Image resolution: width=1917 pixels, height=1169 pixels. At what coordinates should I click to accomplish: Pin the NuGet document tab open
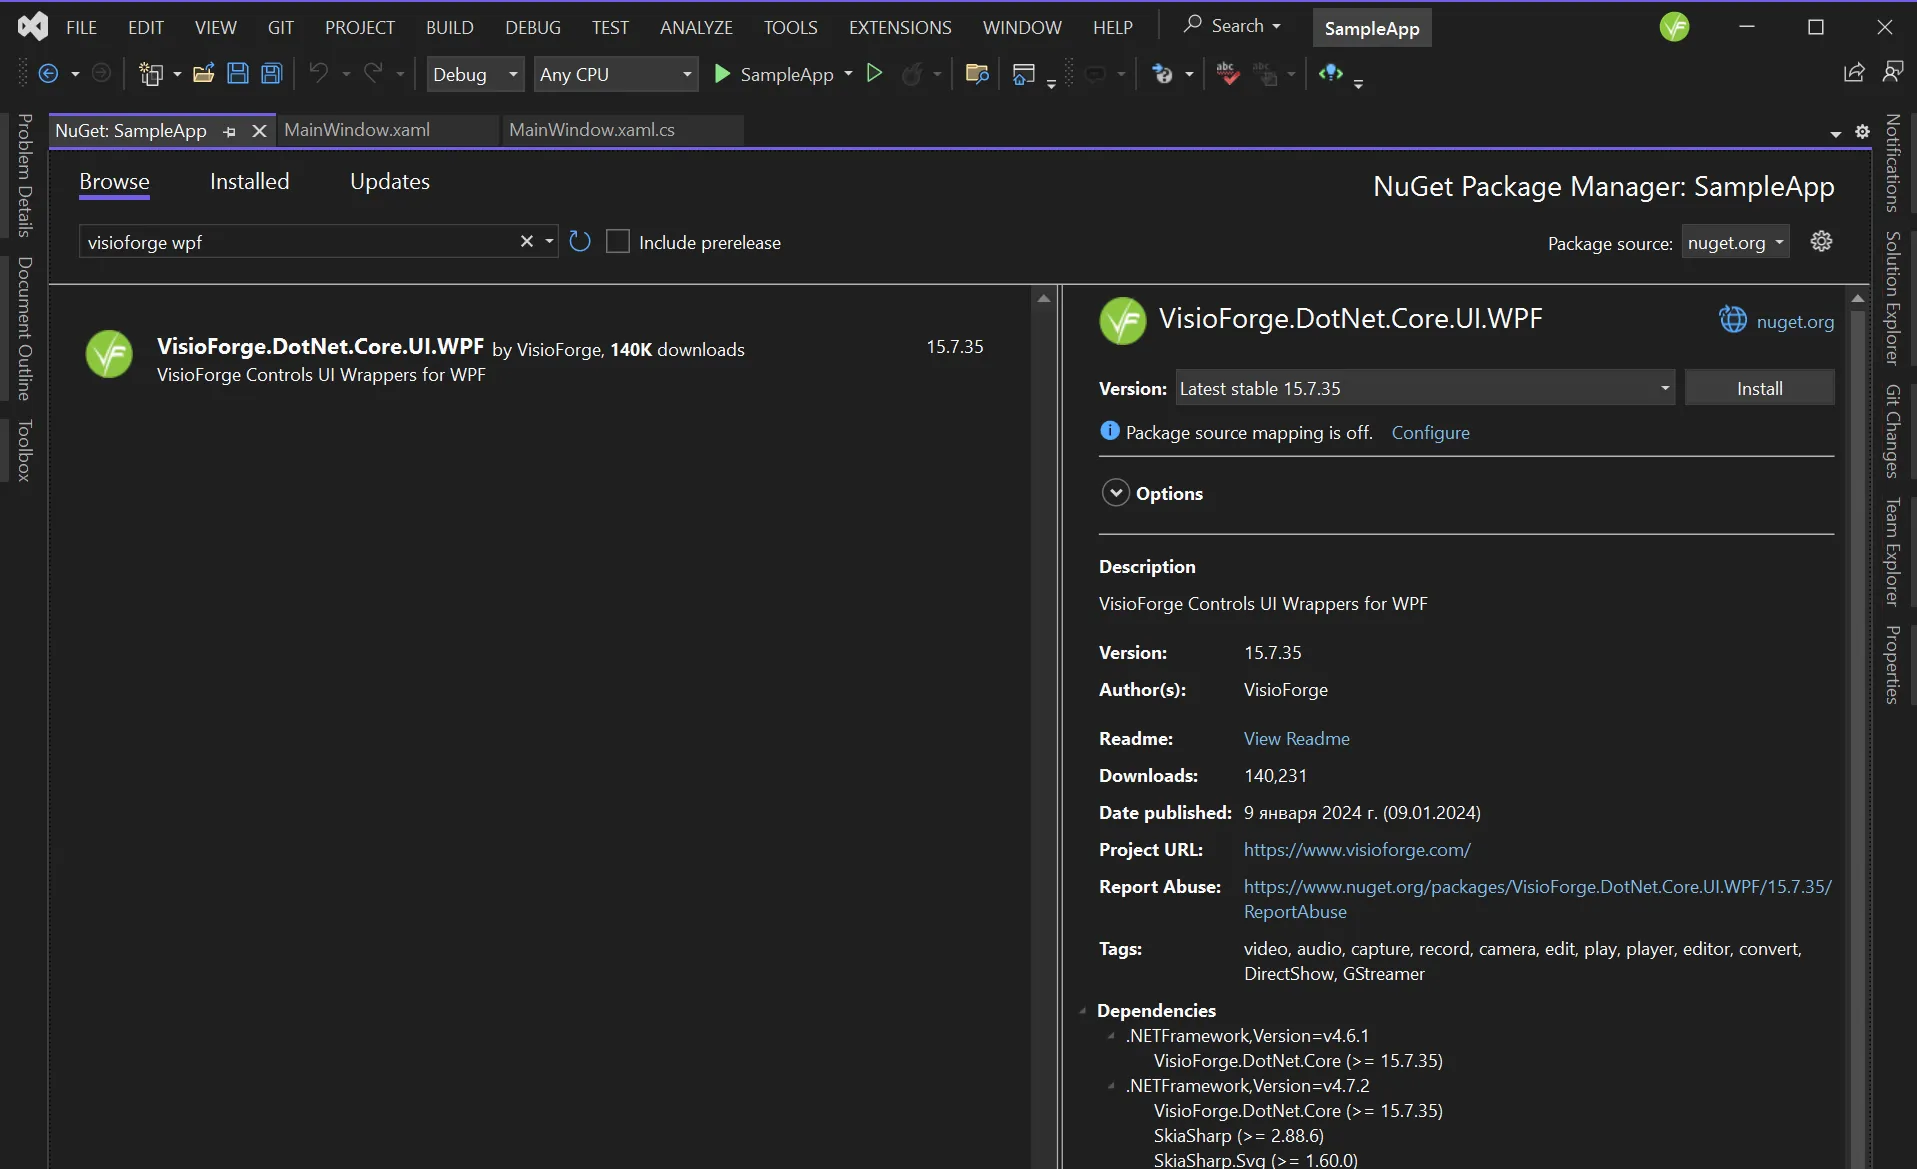[230, 131]
